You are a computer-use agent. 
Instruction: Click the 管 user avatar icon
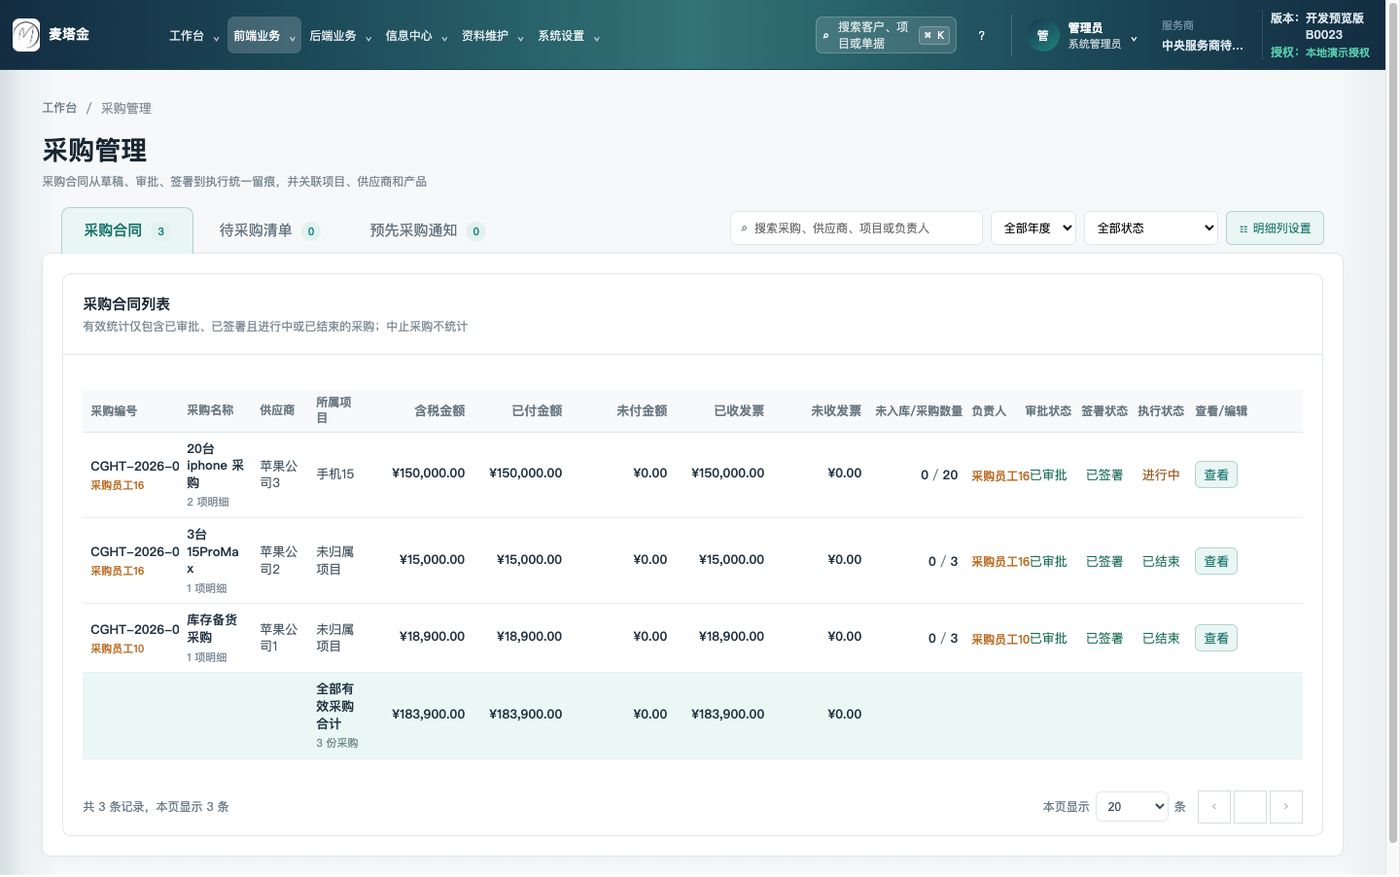1043,36
